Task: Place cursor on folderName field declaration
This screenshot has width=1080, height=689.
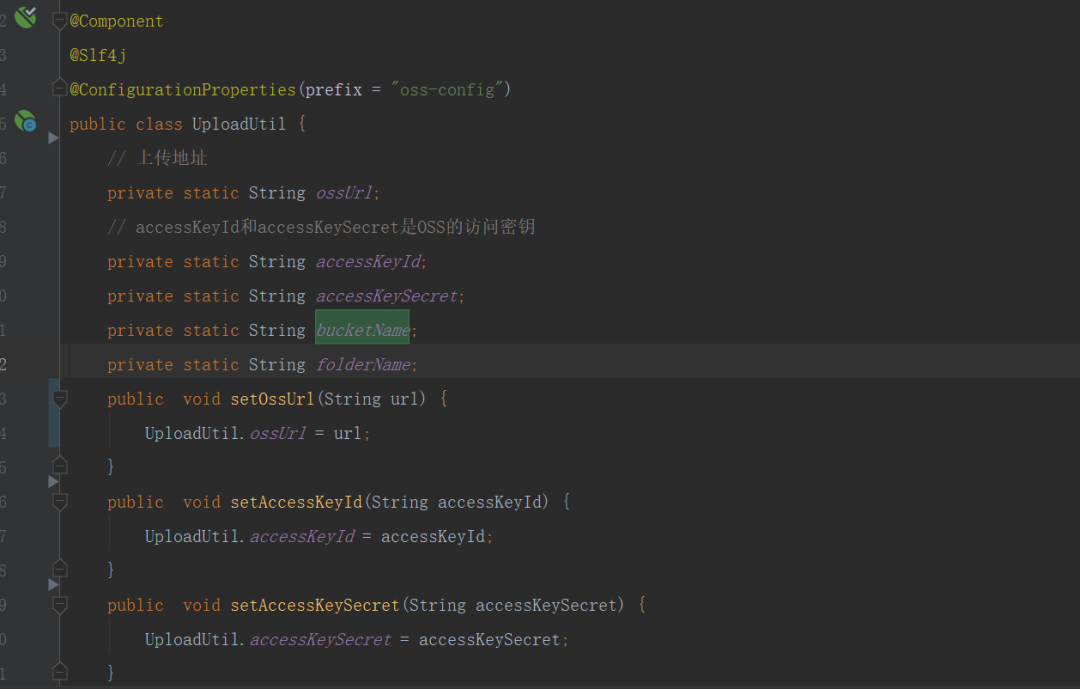Action: 363,364
